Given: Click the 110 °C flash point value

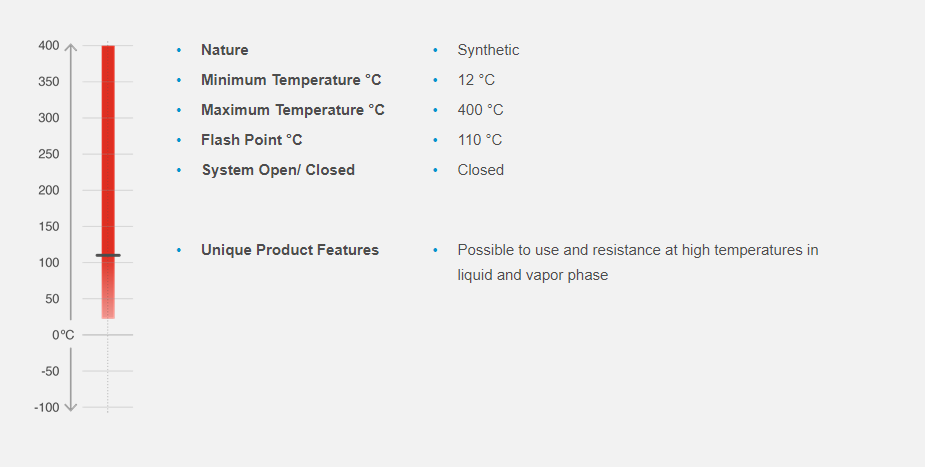Looking at the screenshot, I should (480, 140).
